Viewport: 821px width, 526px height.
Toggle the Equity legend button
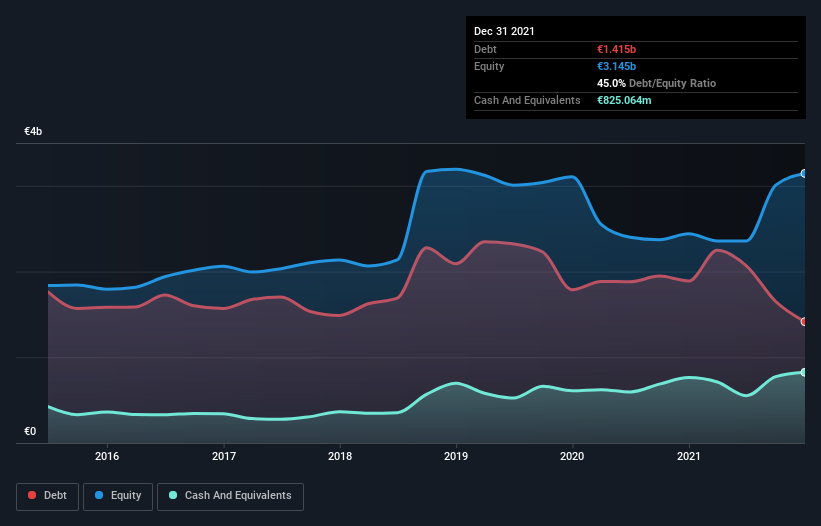pyautogui.click(x=118, y=496)
